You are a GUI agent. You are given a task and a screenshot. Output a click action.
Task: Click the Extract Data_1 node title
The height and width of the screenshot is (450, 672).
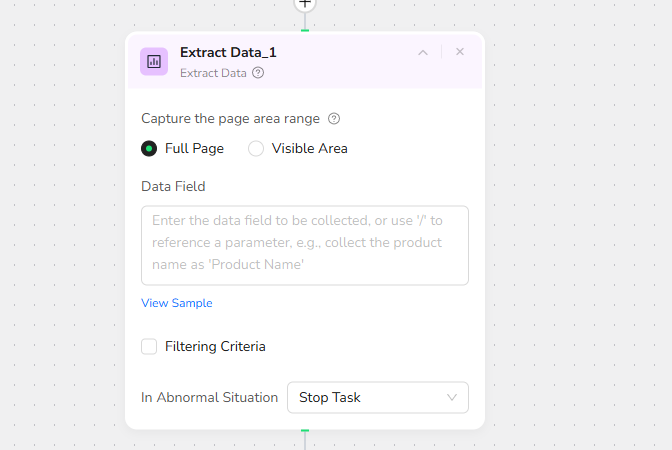[x=228, y=52]
